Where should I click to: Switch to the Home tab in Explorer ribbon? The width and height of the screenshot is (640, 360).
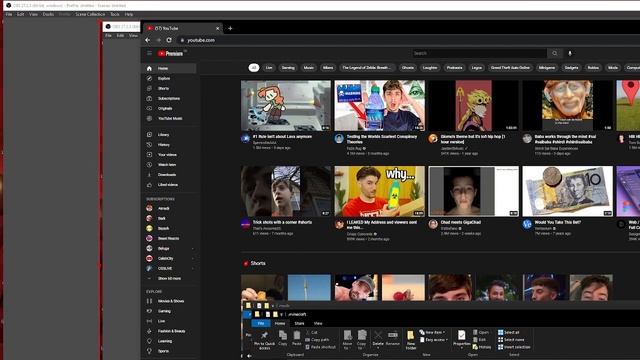click(x=280, y=323)
